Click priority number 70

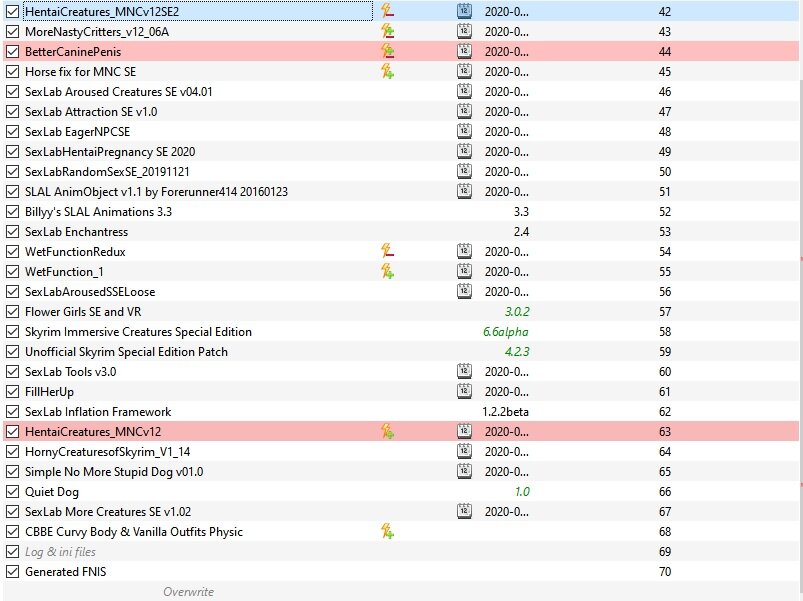pos(665,571)
